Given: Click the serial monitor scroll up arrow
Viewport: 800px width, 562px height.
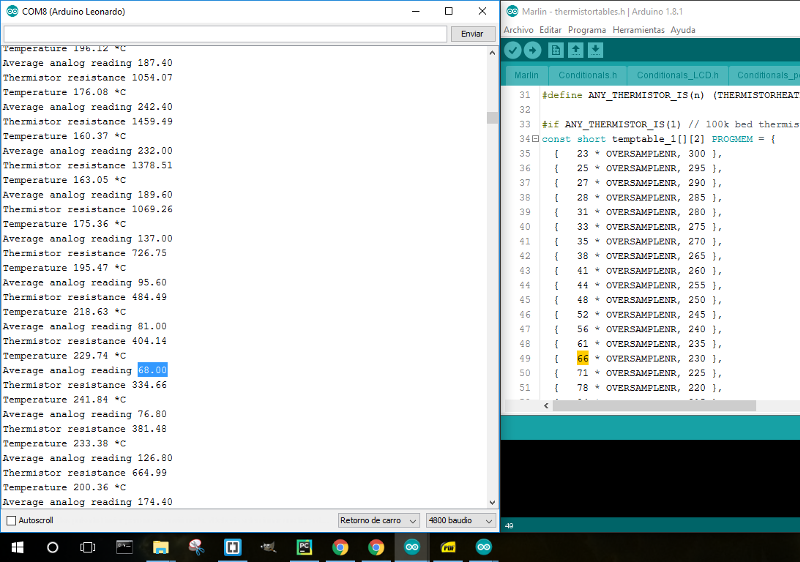Looking at the screenshot, I should click(x=492, y=53).
